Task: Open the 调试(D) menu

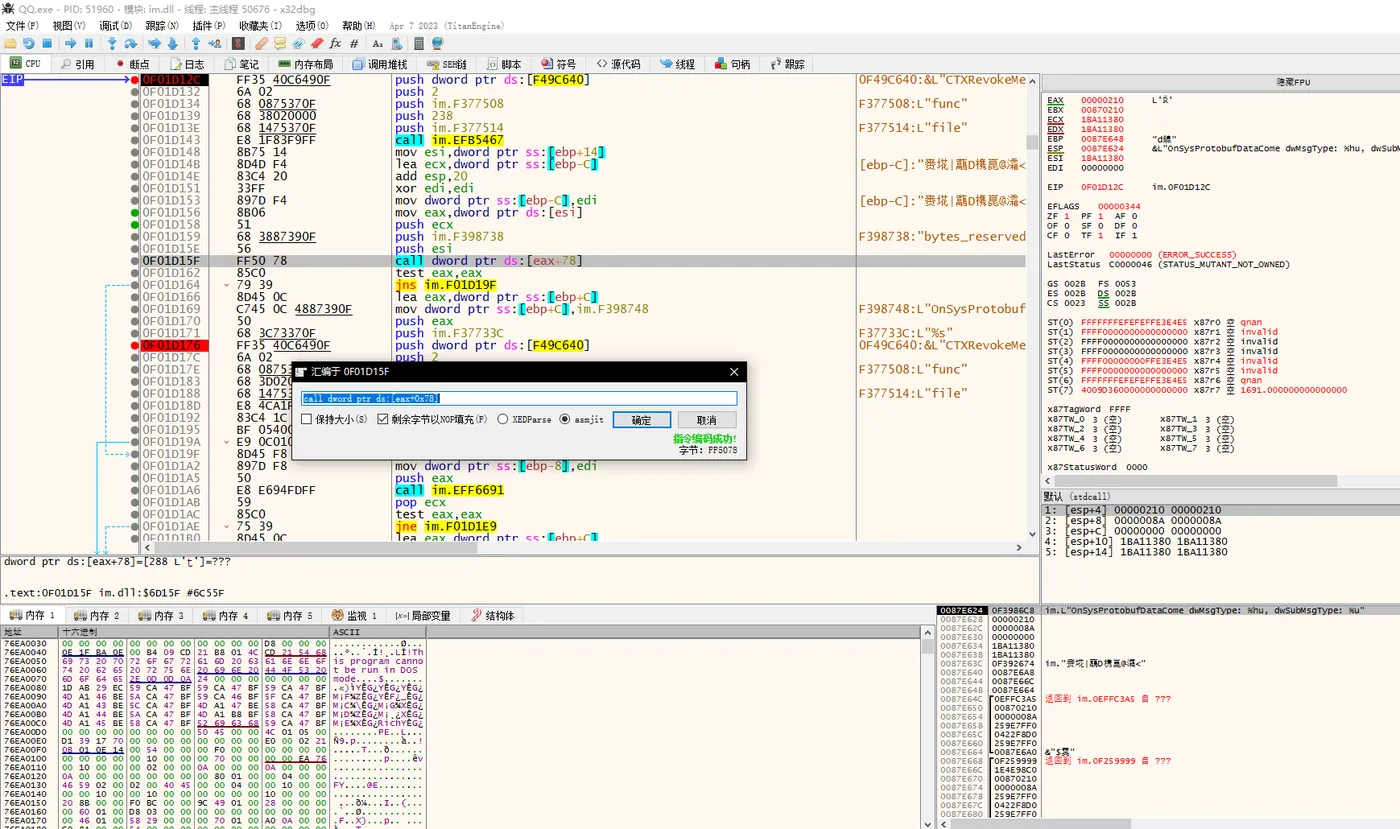Action: (115, 25)
